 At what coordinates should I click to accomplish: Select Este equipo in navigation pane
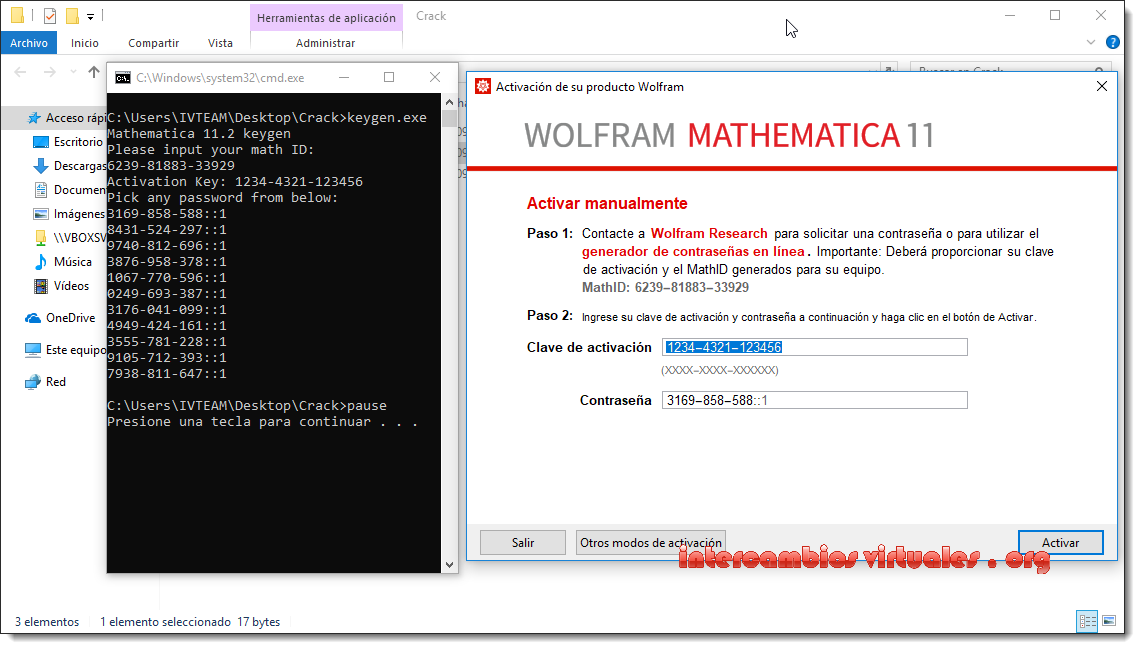click(x=65, y=350)
